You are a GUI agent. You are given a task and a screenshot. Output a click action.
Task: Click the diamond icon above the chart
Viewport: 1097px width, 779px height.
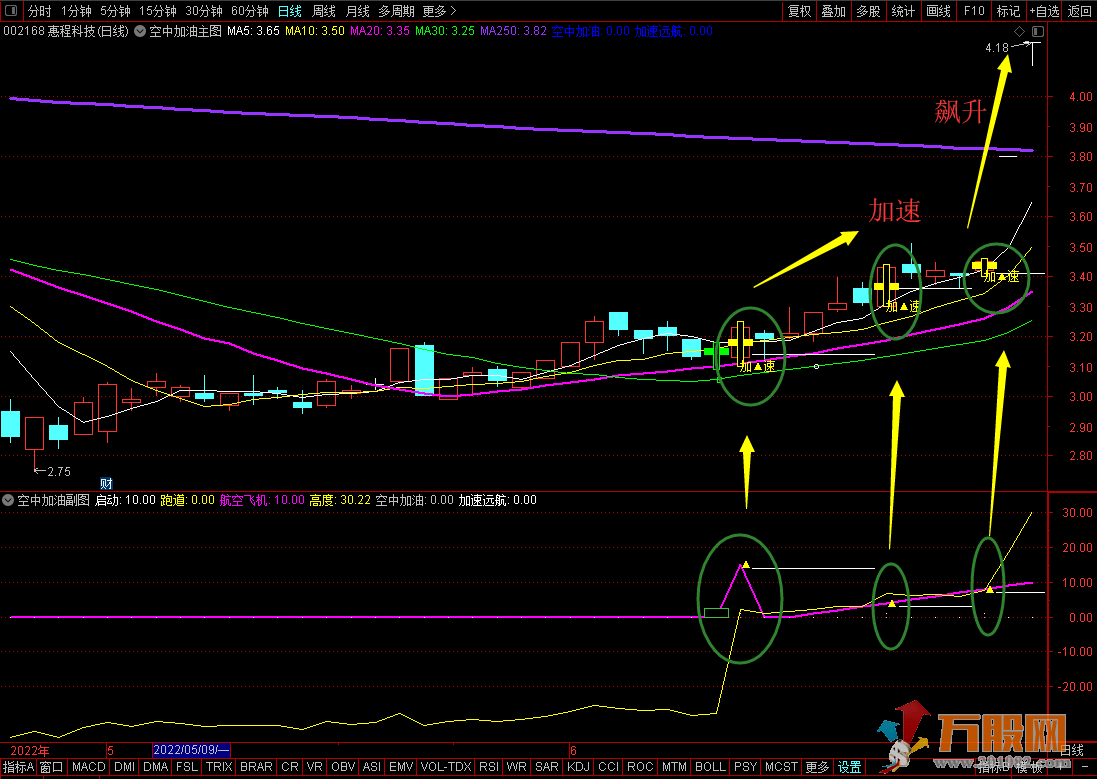coord(1019,31)
